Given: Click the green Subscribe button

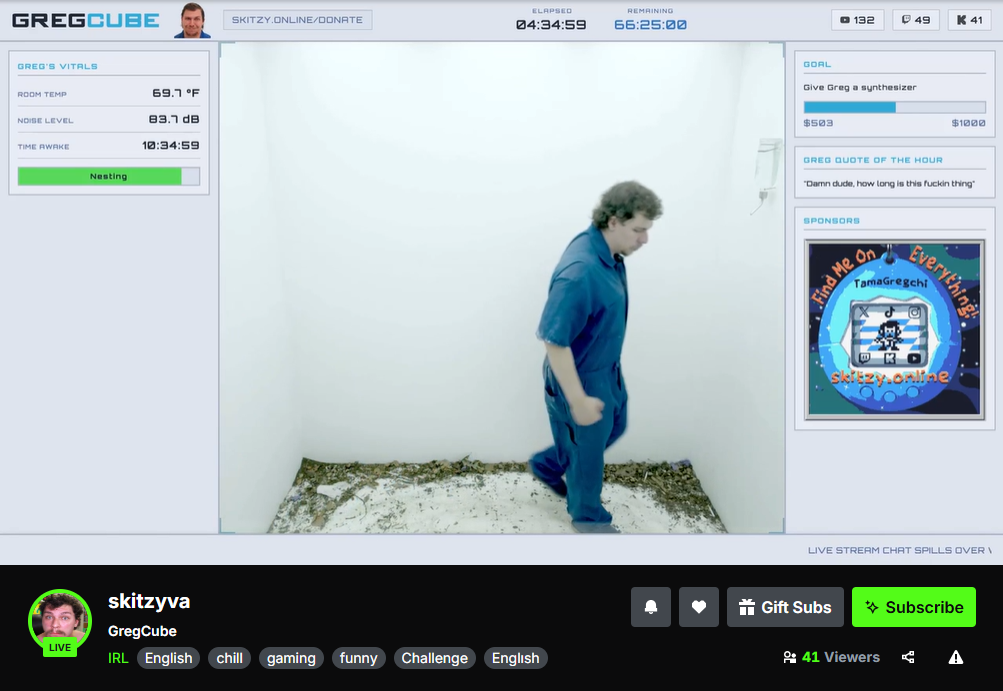Looking at the screenshot, I should 913,607.
